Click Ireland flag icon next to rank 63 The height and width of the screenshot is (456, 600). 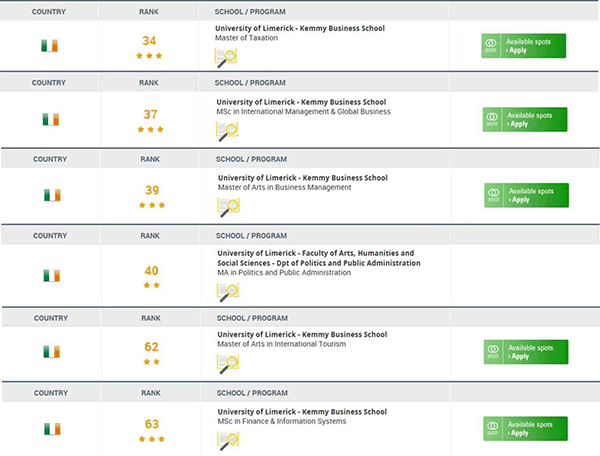[52, 429]
